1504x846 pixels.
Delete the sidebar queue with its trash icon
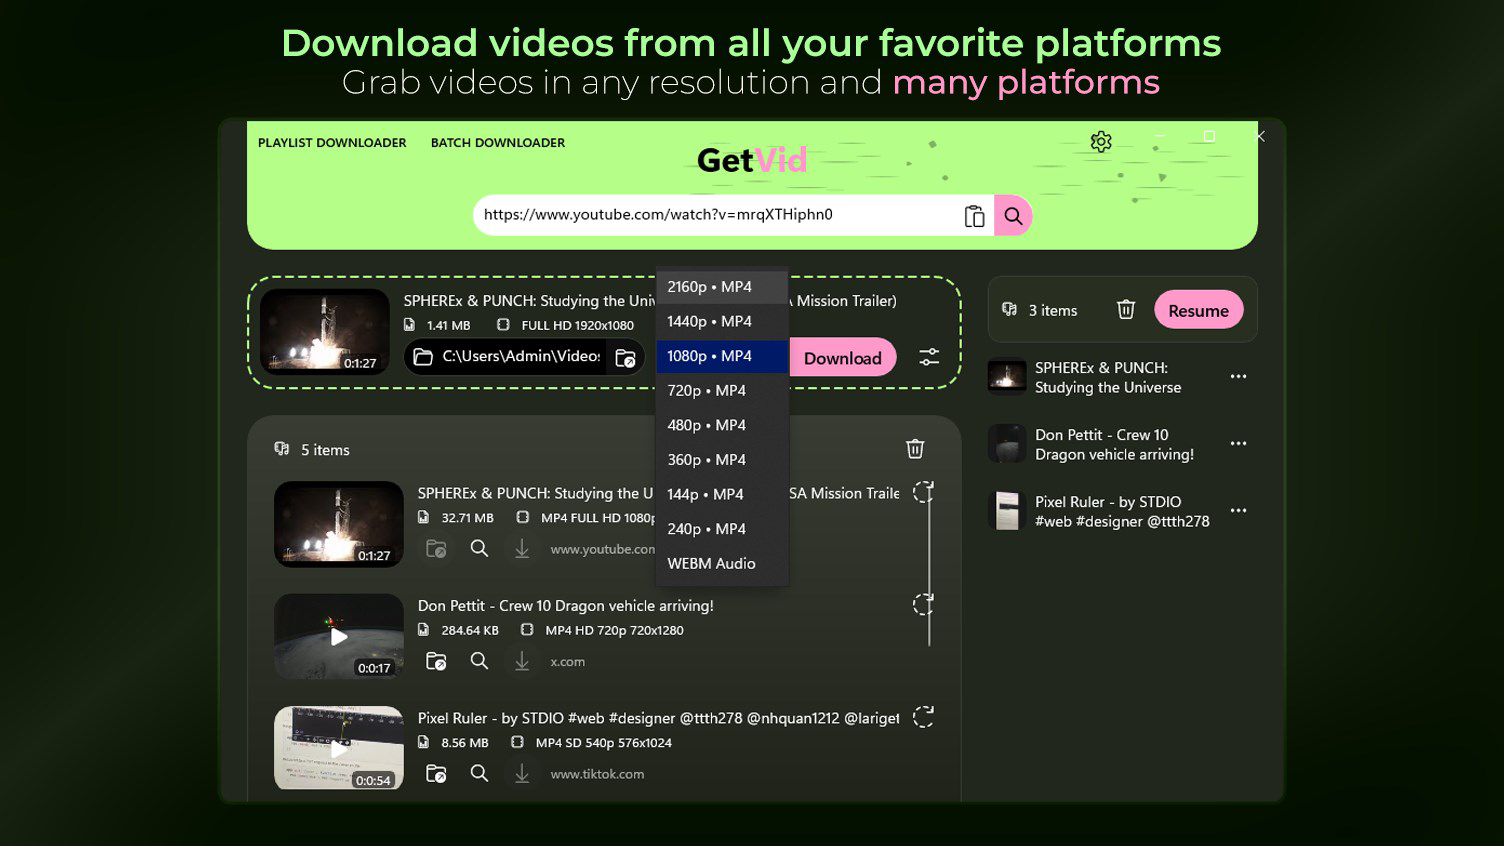tap(1125, 310)
